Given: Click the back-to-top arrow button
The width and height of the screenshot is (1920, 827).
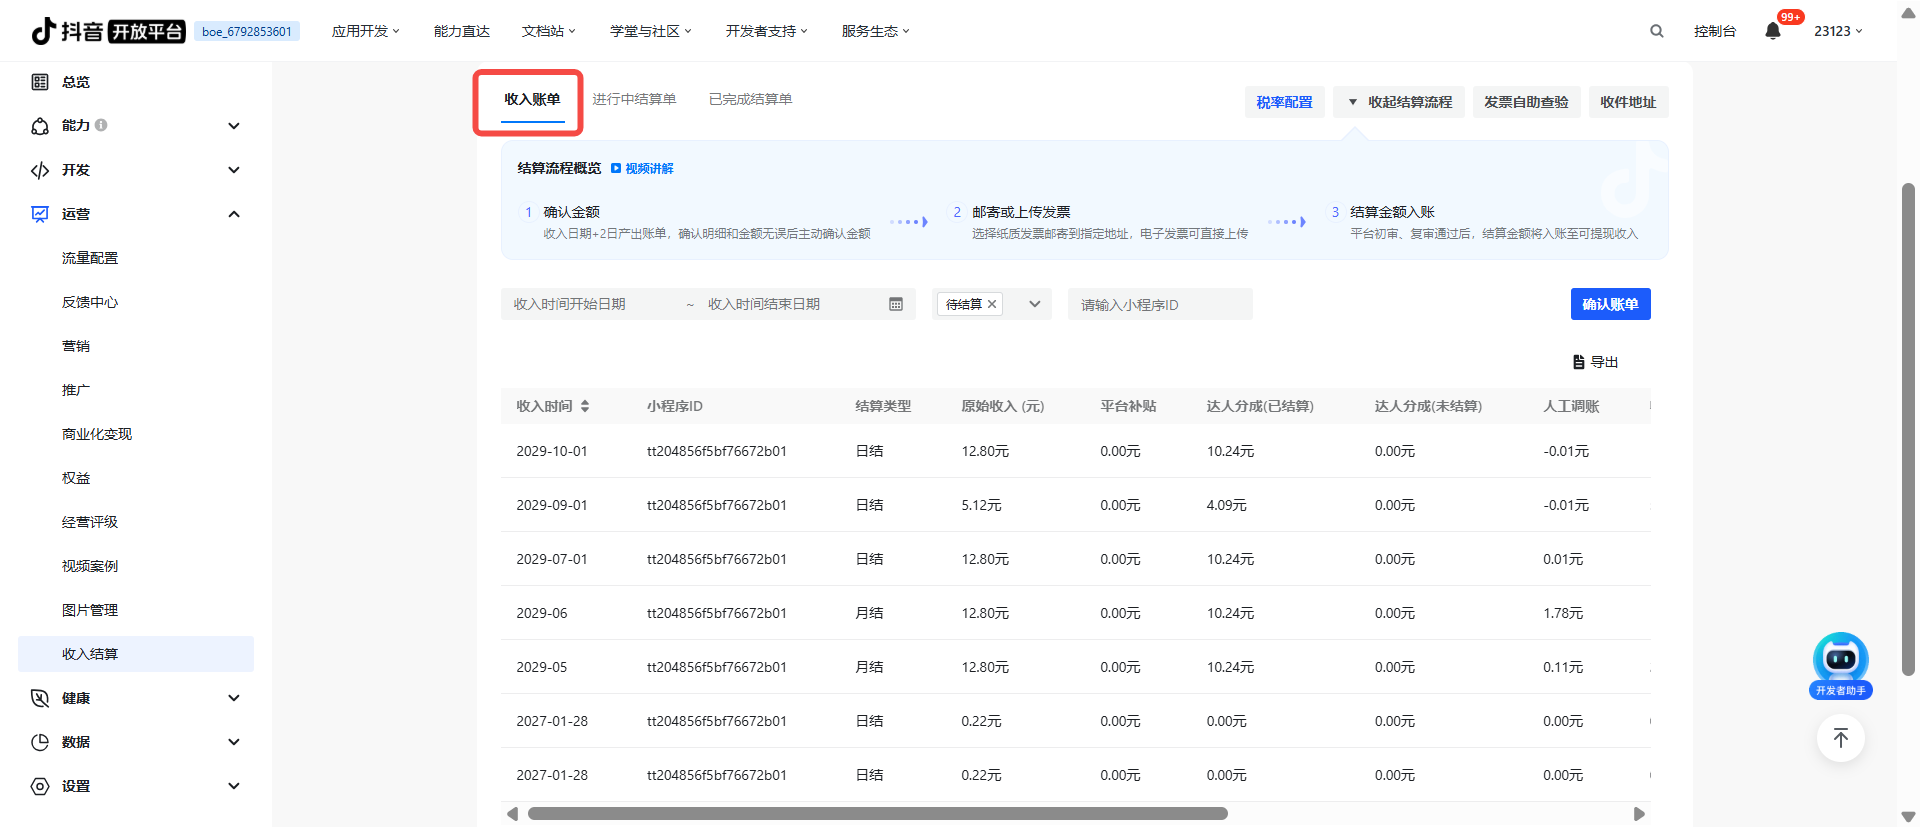Looking at the screenshot, I should click(x=1840, y=739).
